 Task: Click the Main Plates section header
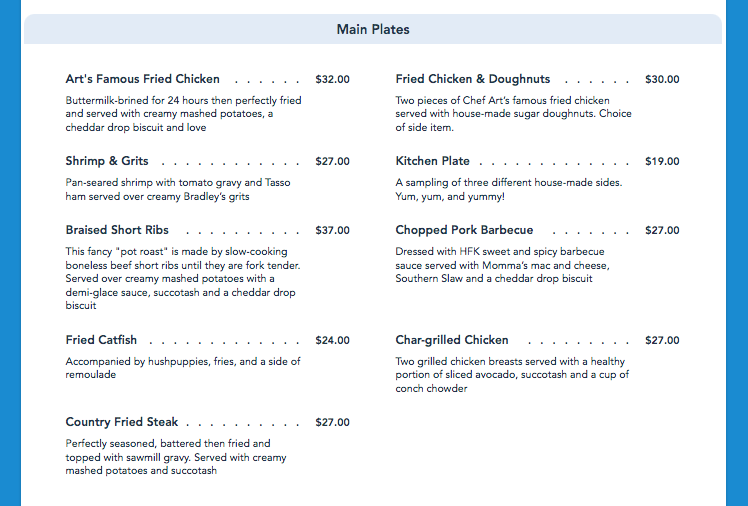coord(373,29)
